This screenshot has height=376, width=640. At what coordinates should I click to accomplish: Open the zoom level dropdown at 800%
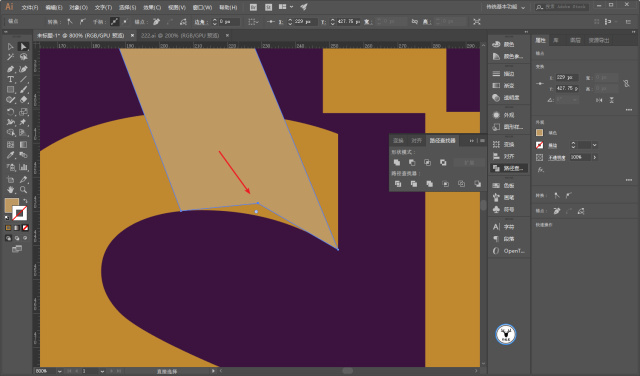click(60, 371)
